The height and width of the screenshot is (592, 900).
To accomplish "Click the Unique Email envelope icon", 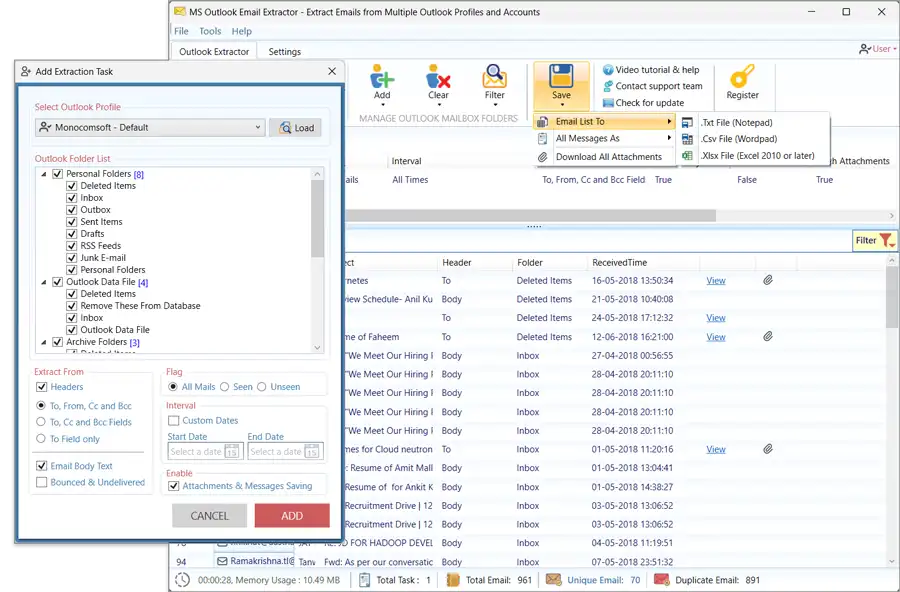I will [x=553, y=580].
